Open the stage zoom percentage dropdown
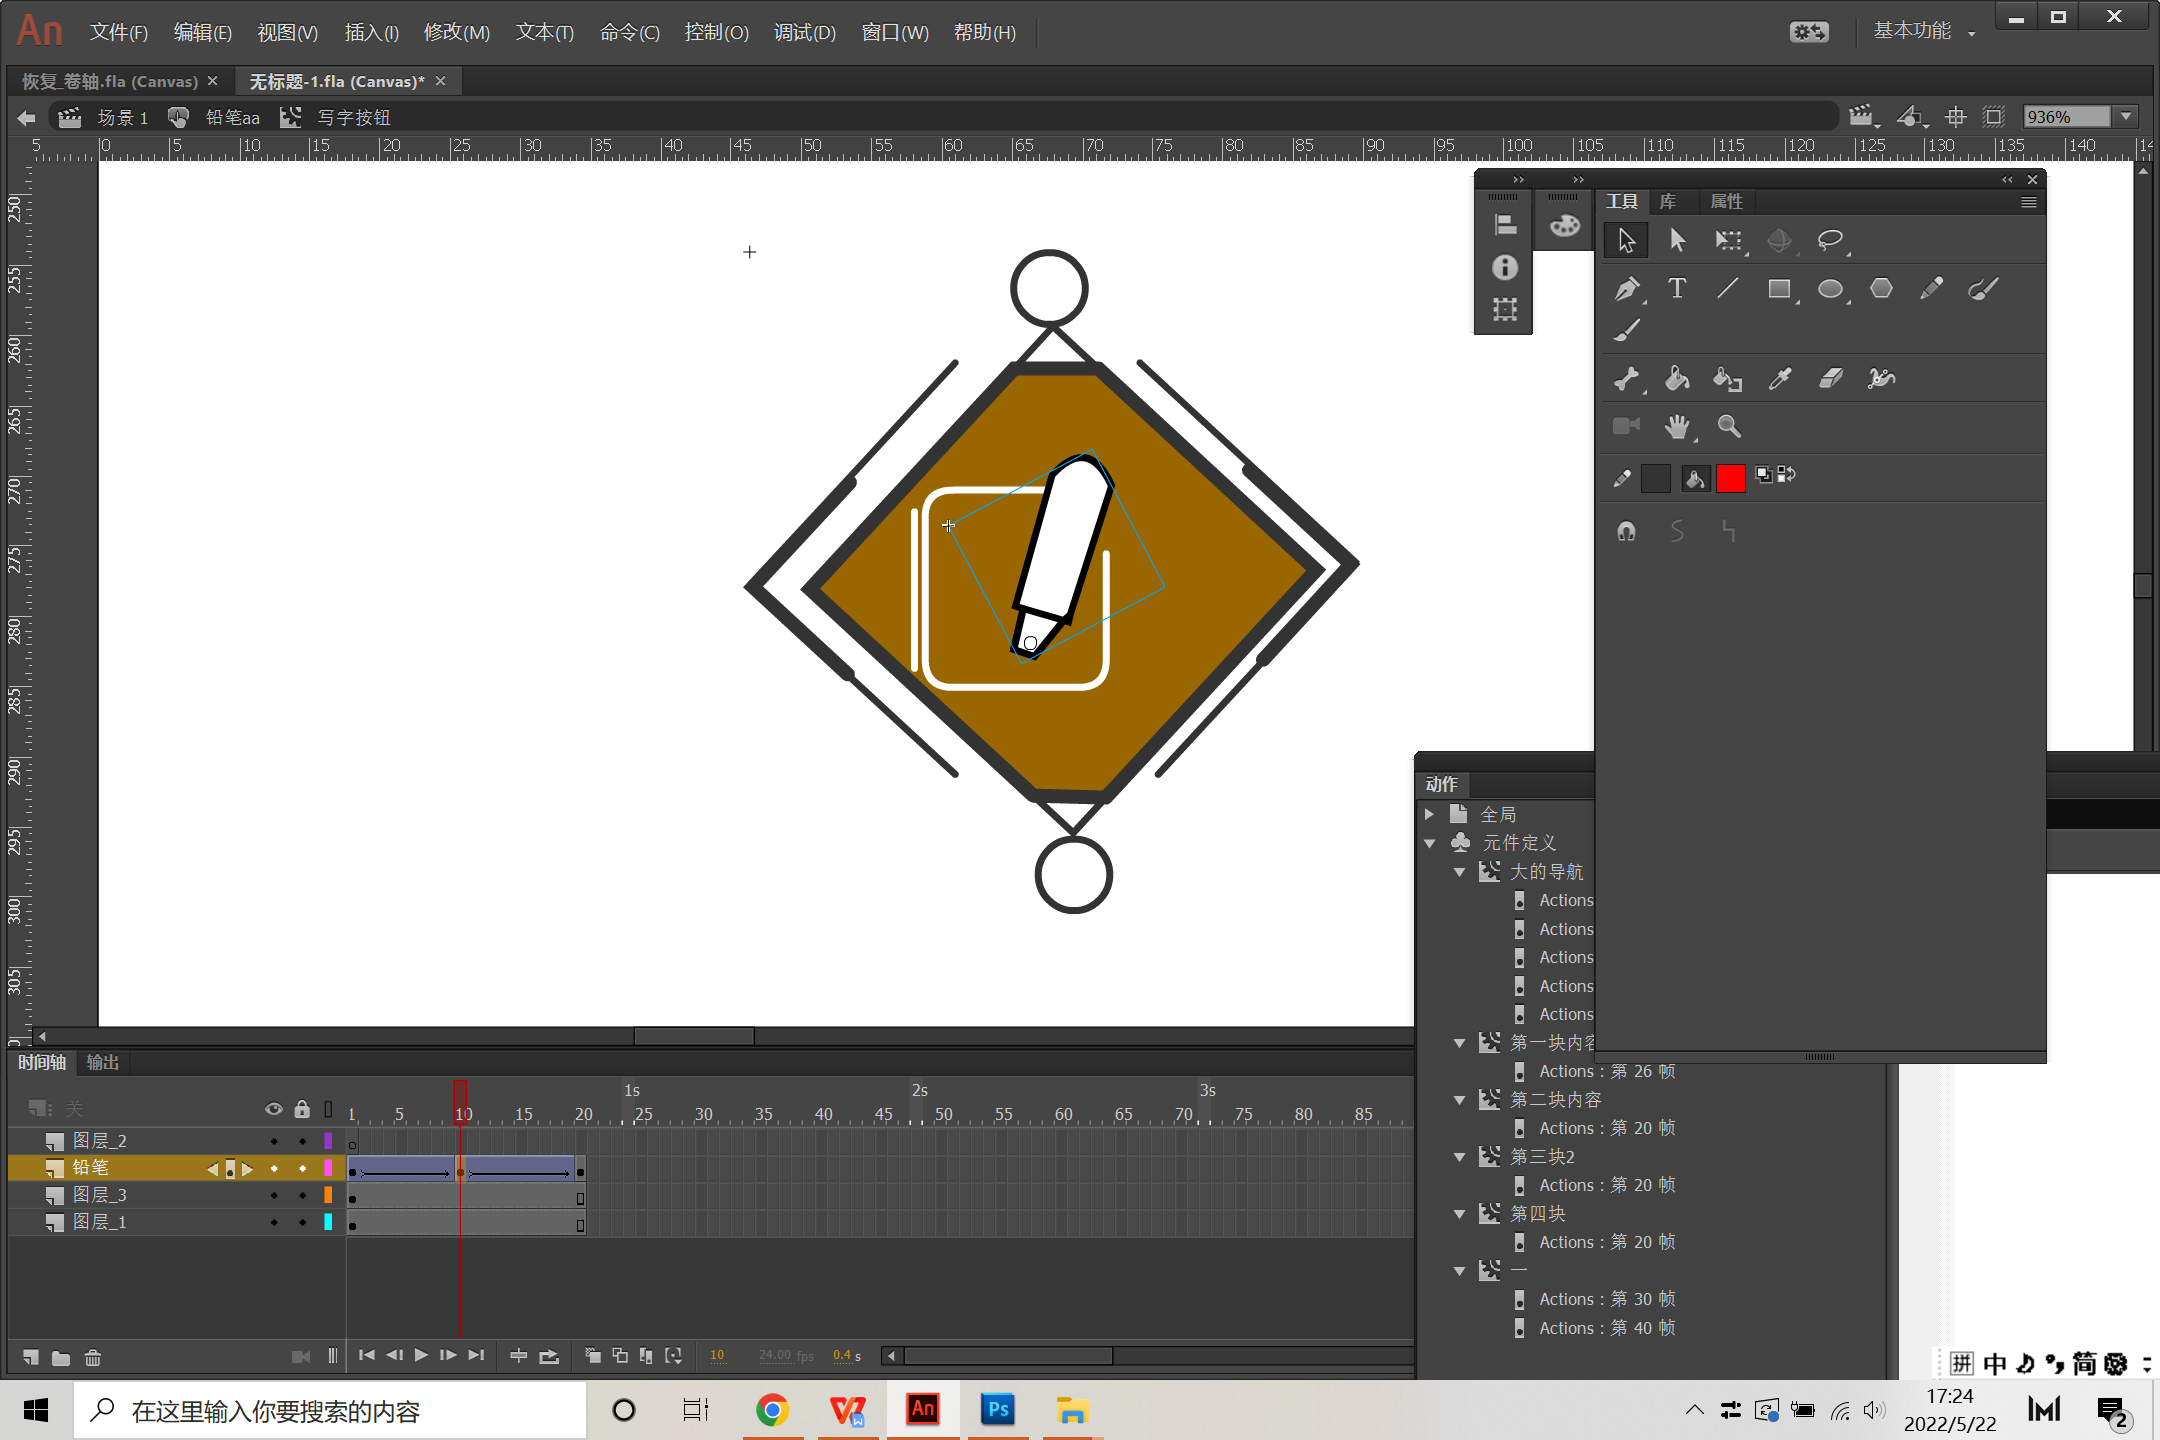This screenshot has height=1440, width=2160. point(2127,117)
